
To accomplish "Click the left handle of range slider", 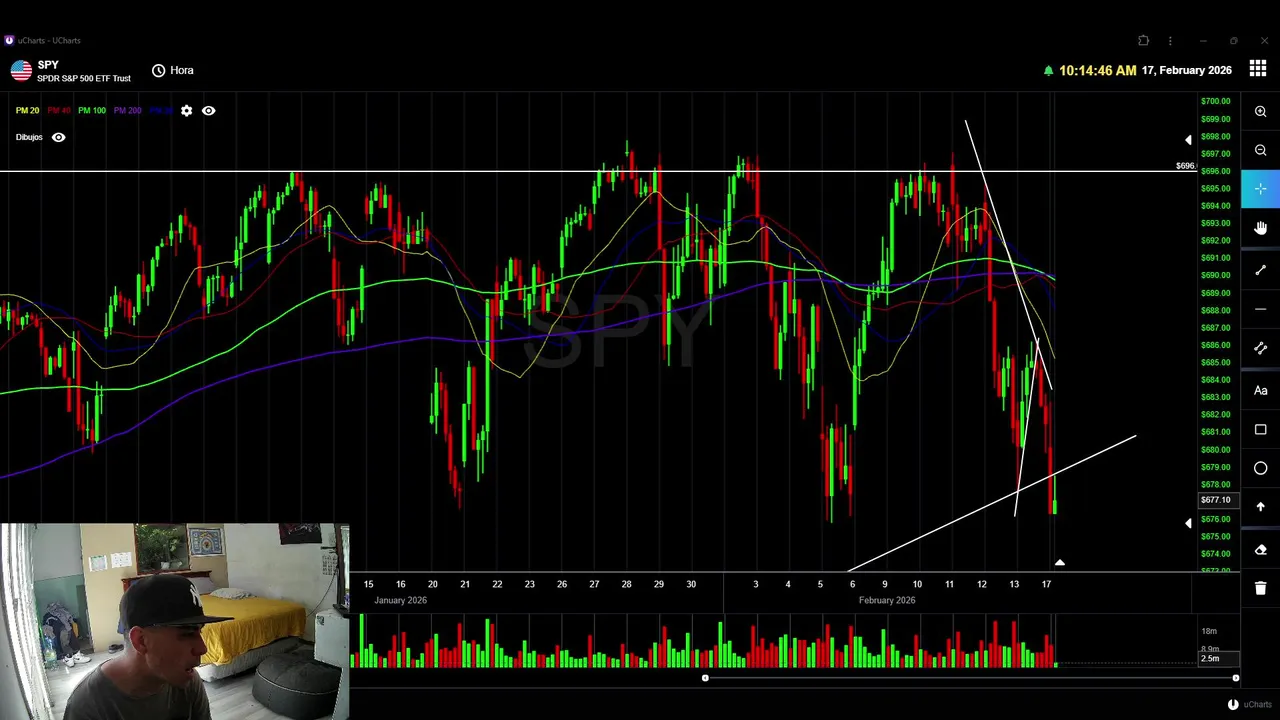I will tap(705, 678).
